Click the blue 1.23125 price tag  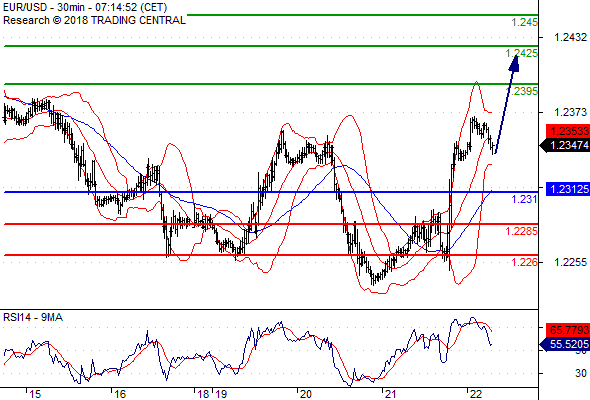click(568, 189)
